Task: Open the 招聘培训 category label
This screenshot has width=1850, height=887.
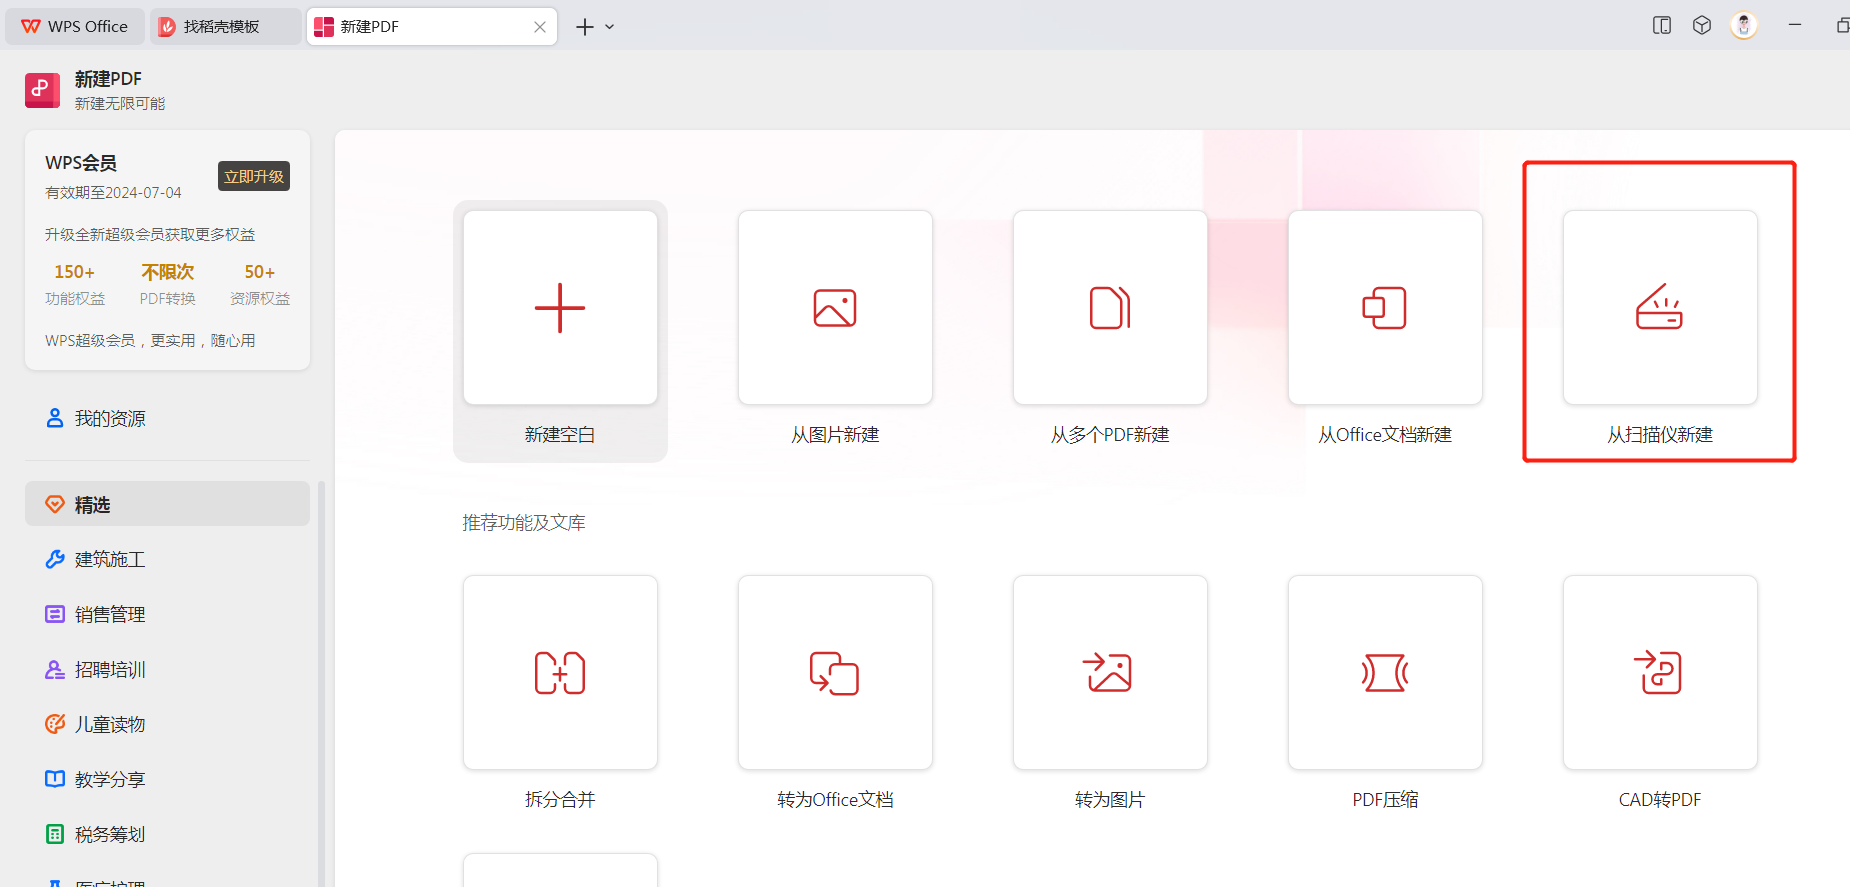Action: click(110, 670)
